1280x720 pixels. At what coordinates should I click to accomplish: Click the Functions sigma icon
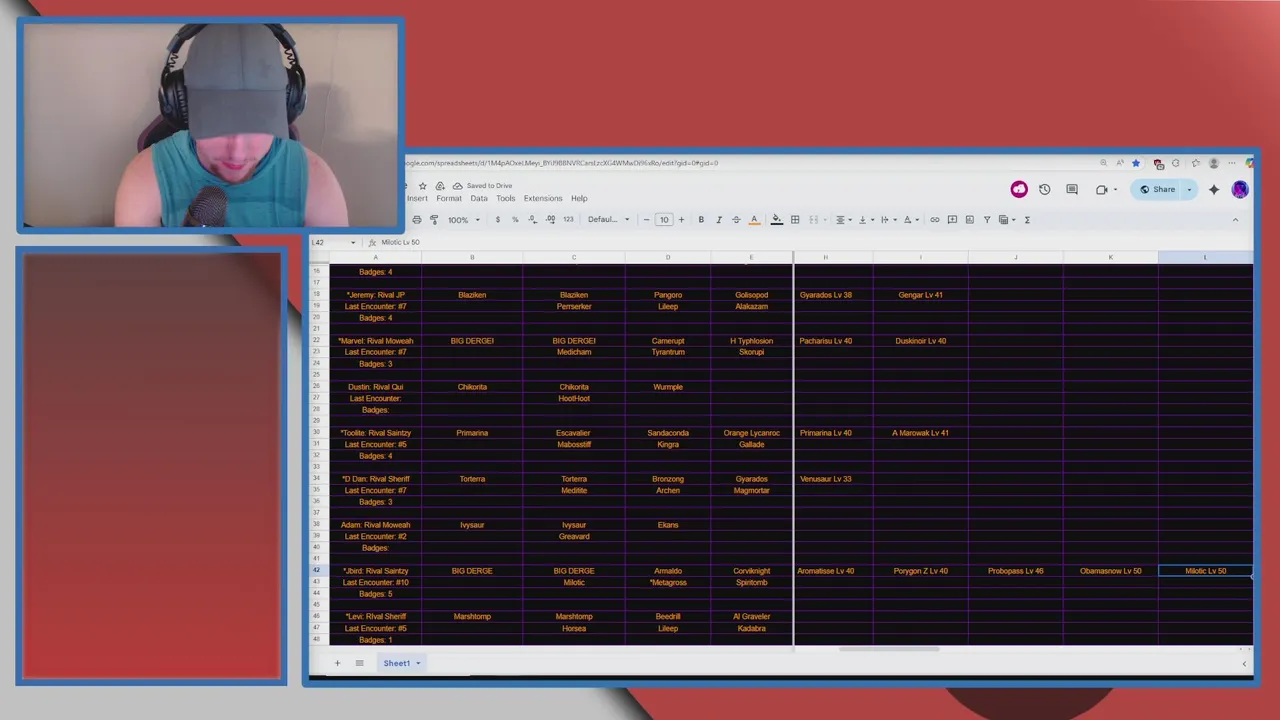pos(1027,220)
